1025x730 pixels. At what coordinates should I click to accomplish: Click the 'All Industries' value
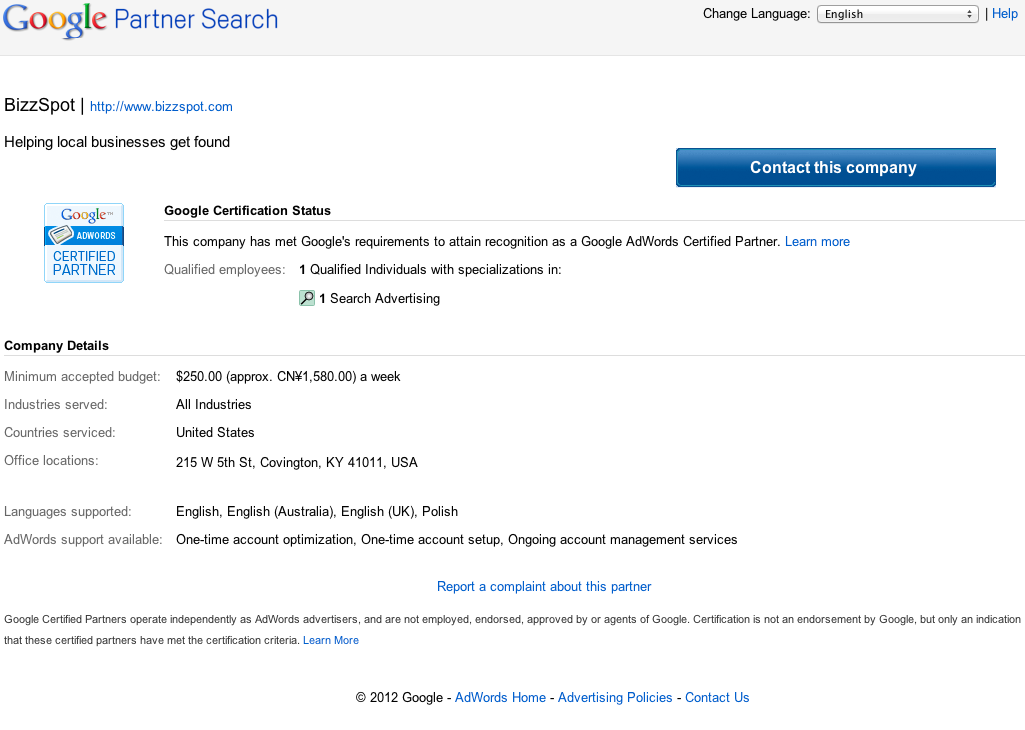point(214,405)
